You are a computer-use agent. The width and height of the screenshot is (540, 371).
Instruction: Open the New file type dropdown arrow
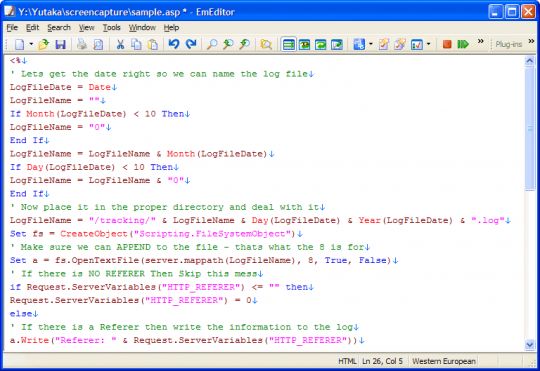(31, 44)
